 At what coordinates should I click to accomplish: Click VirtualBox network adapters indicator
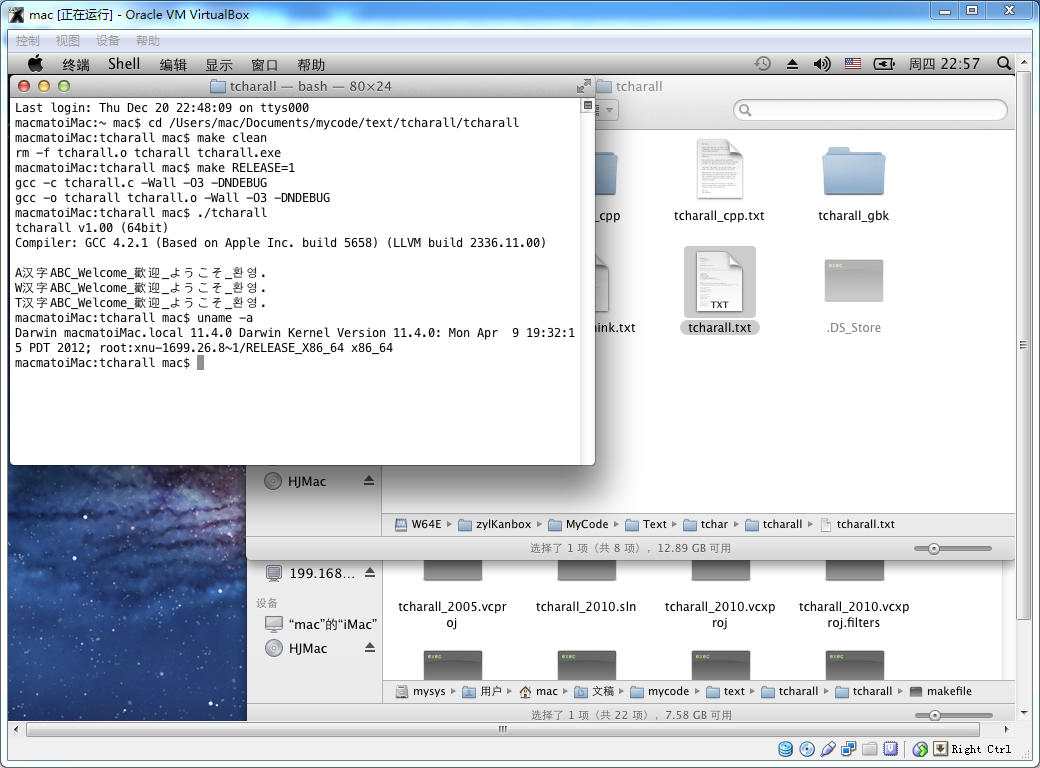click(x=848, y=749)
